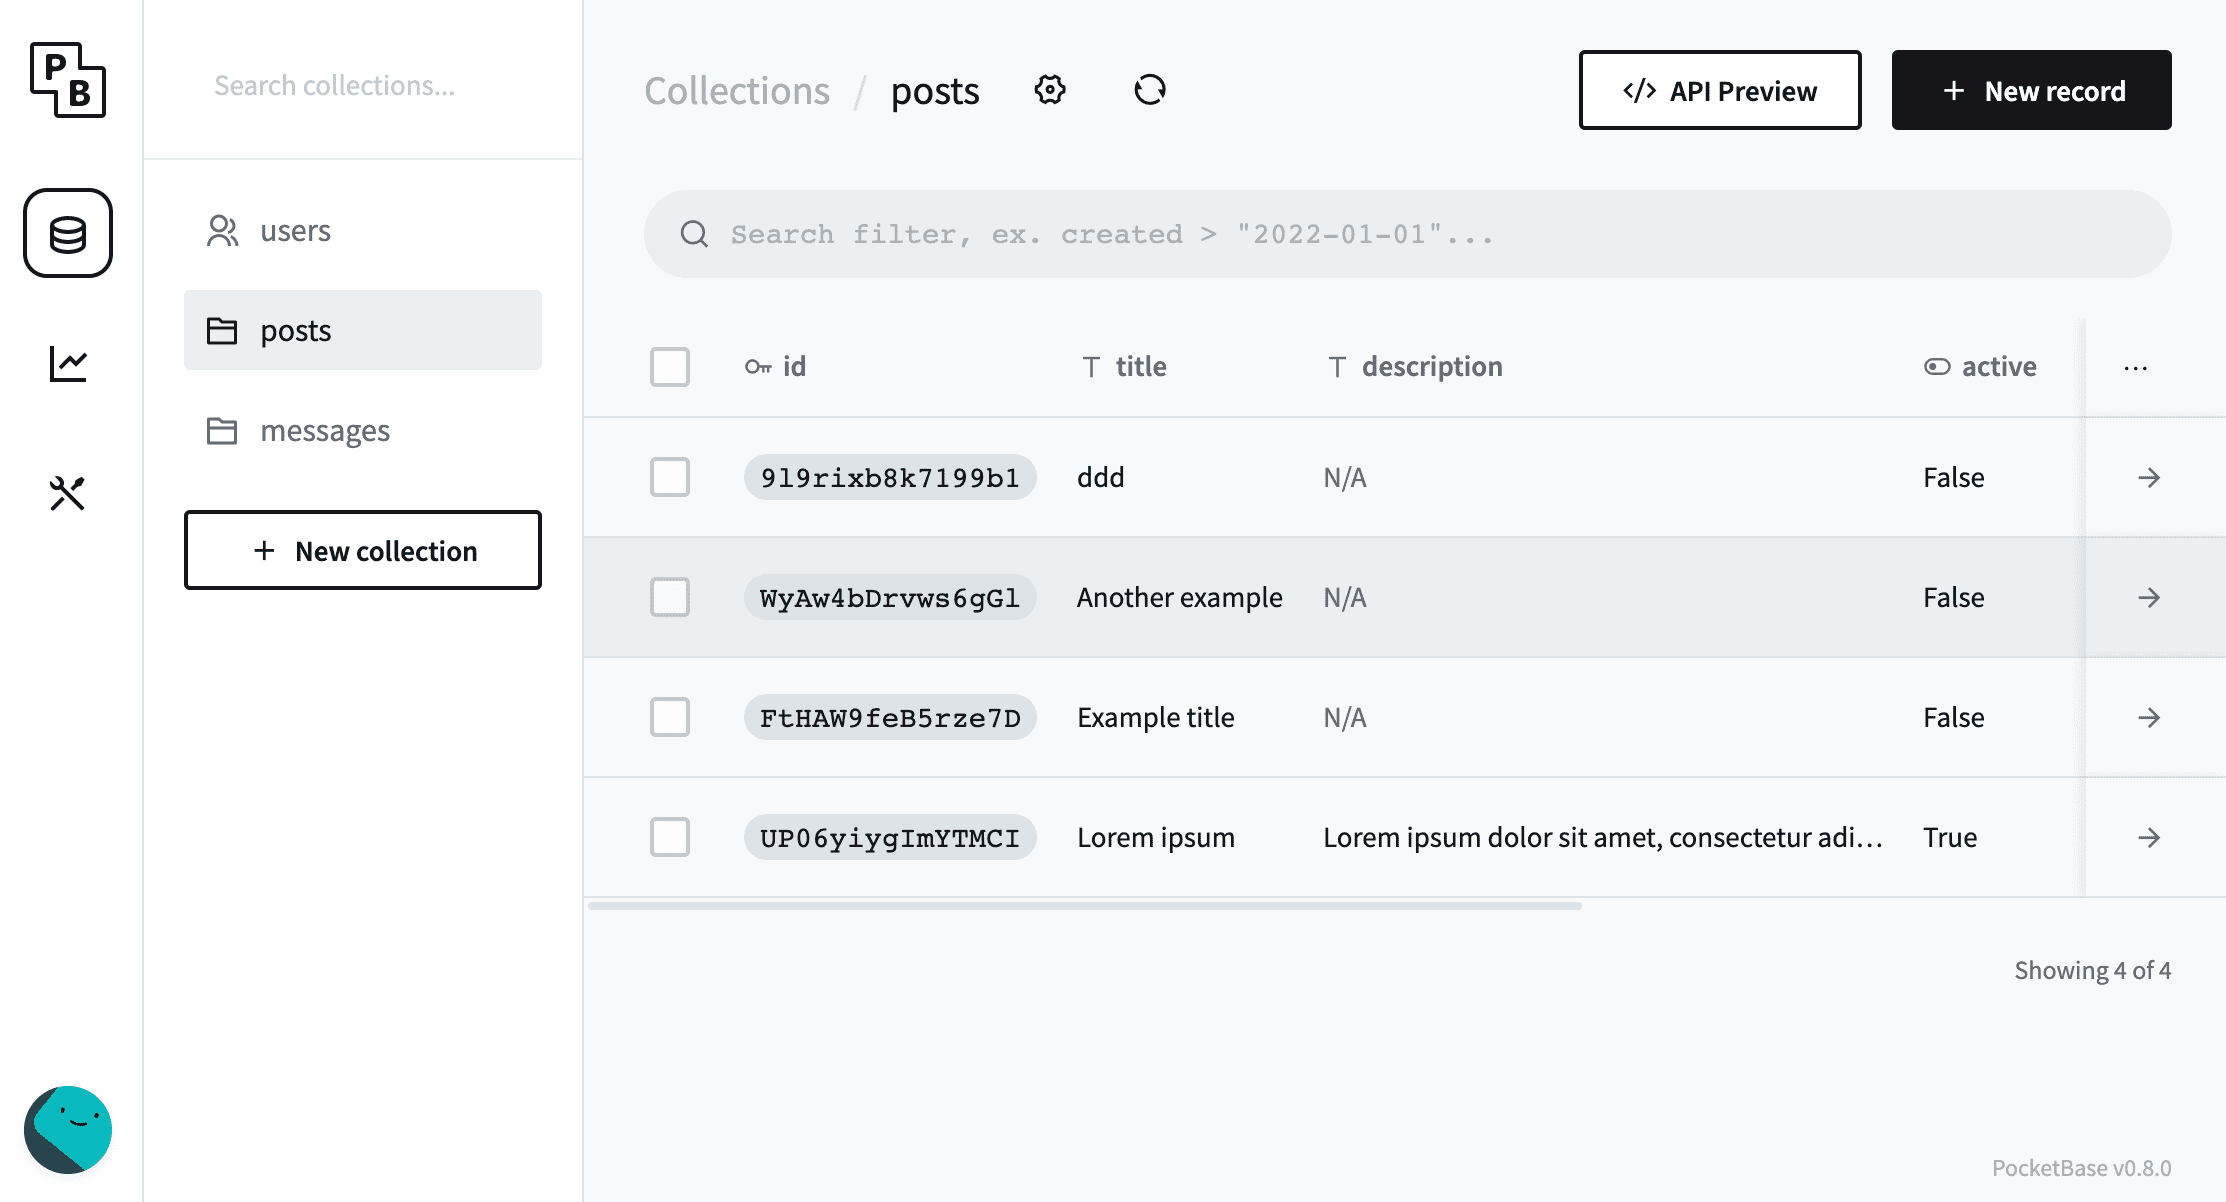Open posts collection settings gear

coord(1050,90)
